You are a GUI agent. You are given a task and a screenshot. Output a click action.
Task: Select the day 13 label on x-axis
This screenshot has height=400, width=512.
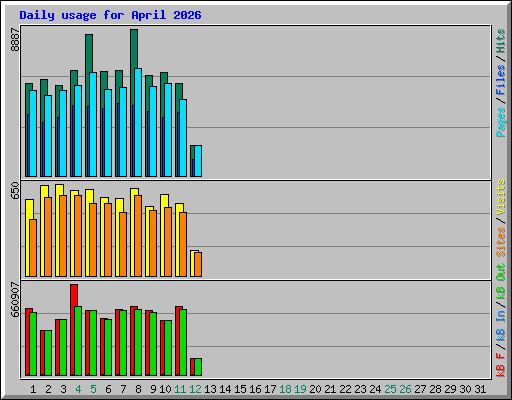[x=210, y=389]
